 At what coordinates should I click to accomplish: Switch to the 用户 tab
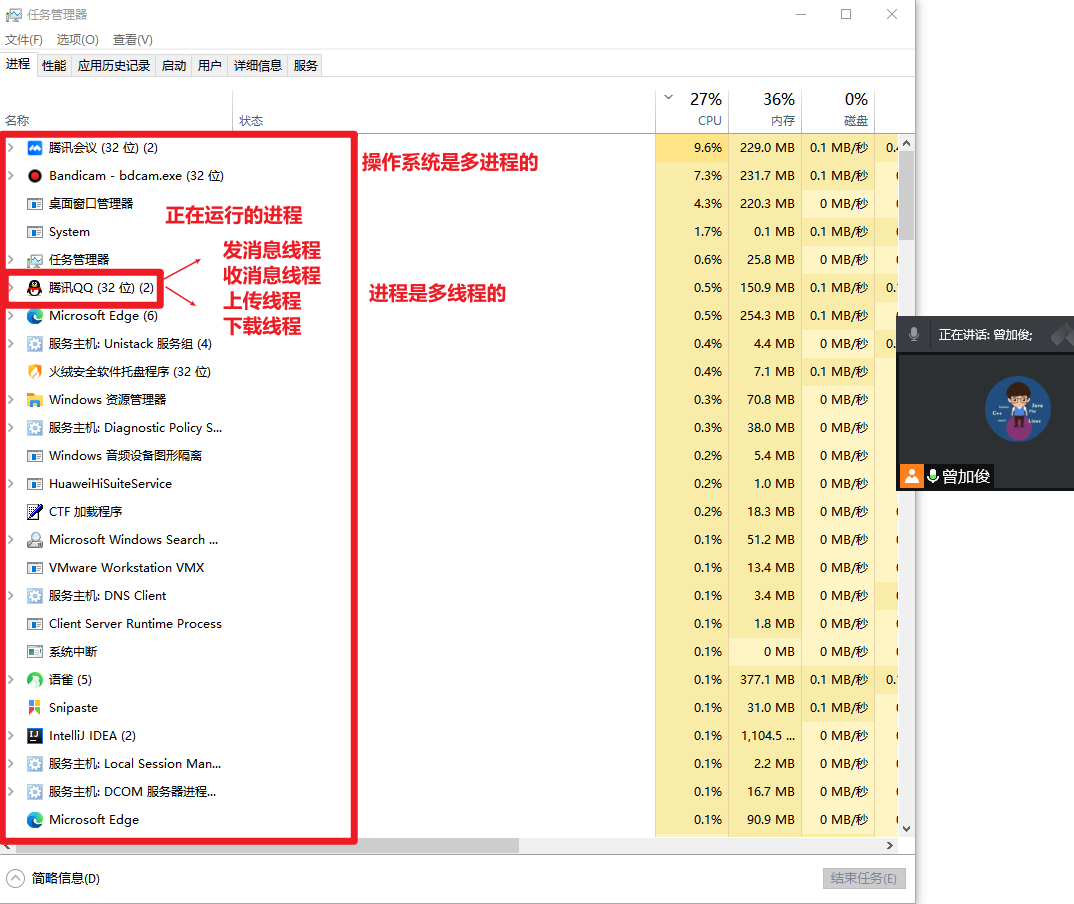point(210,66)
